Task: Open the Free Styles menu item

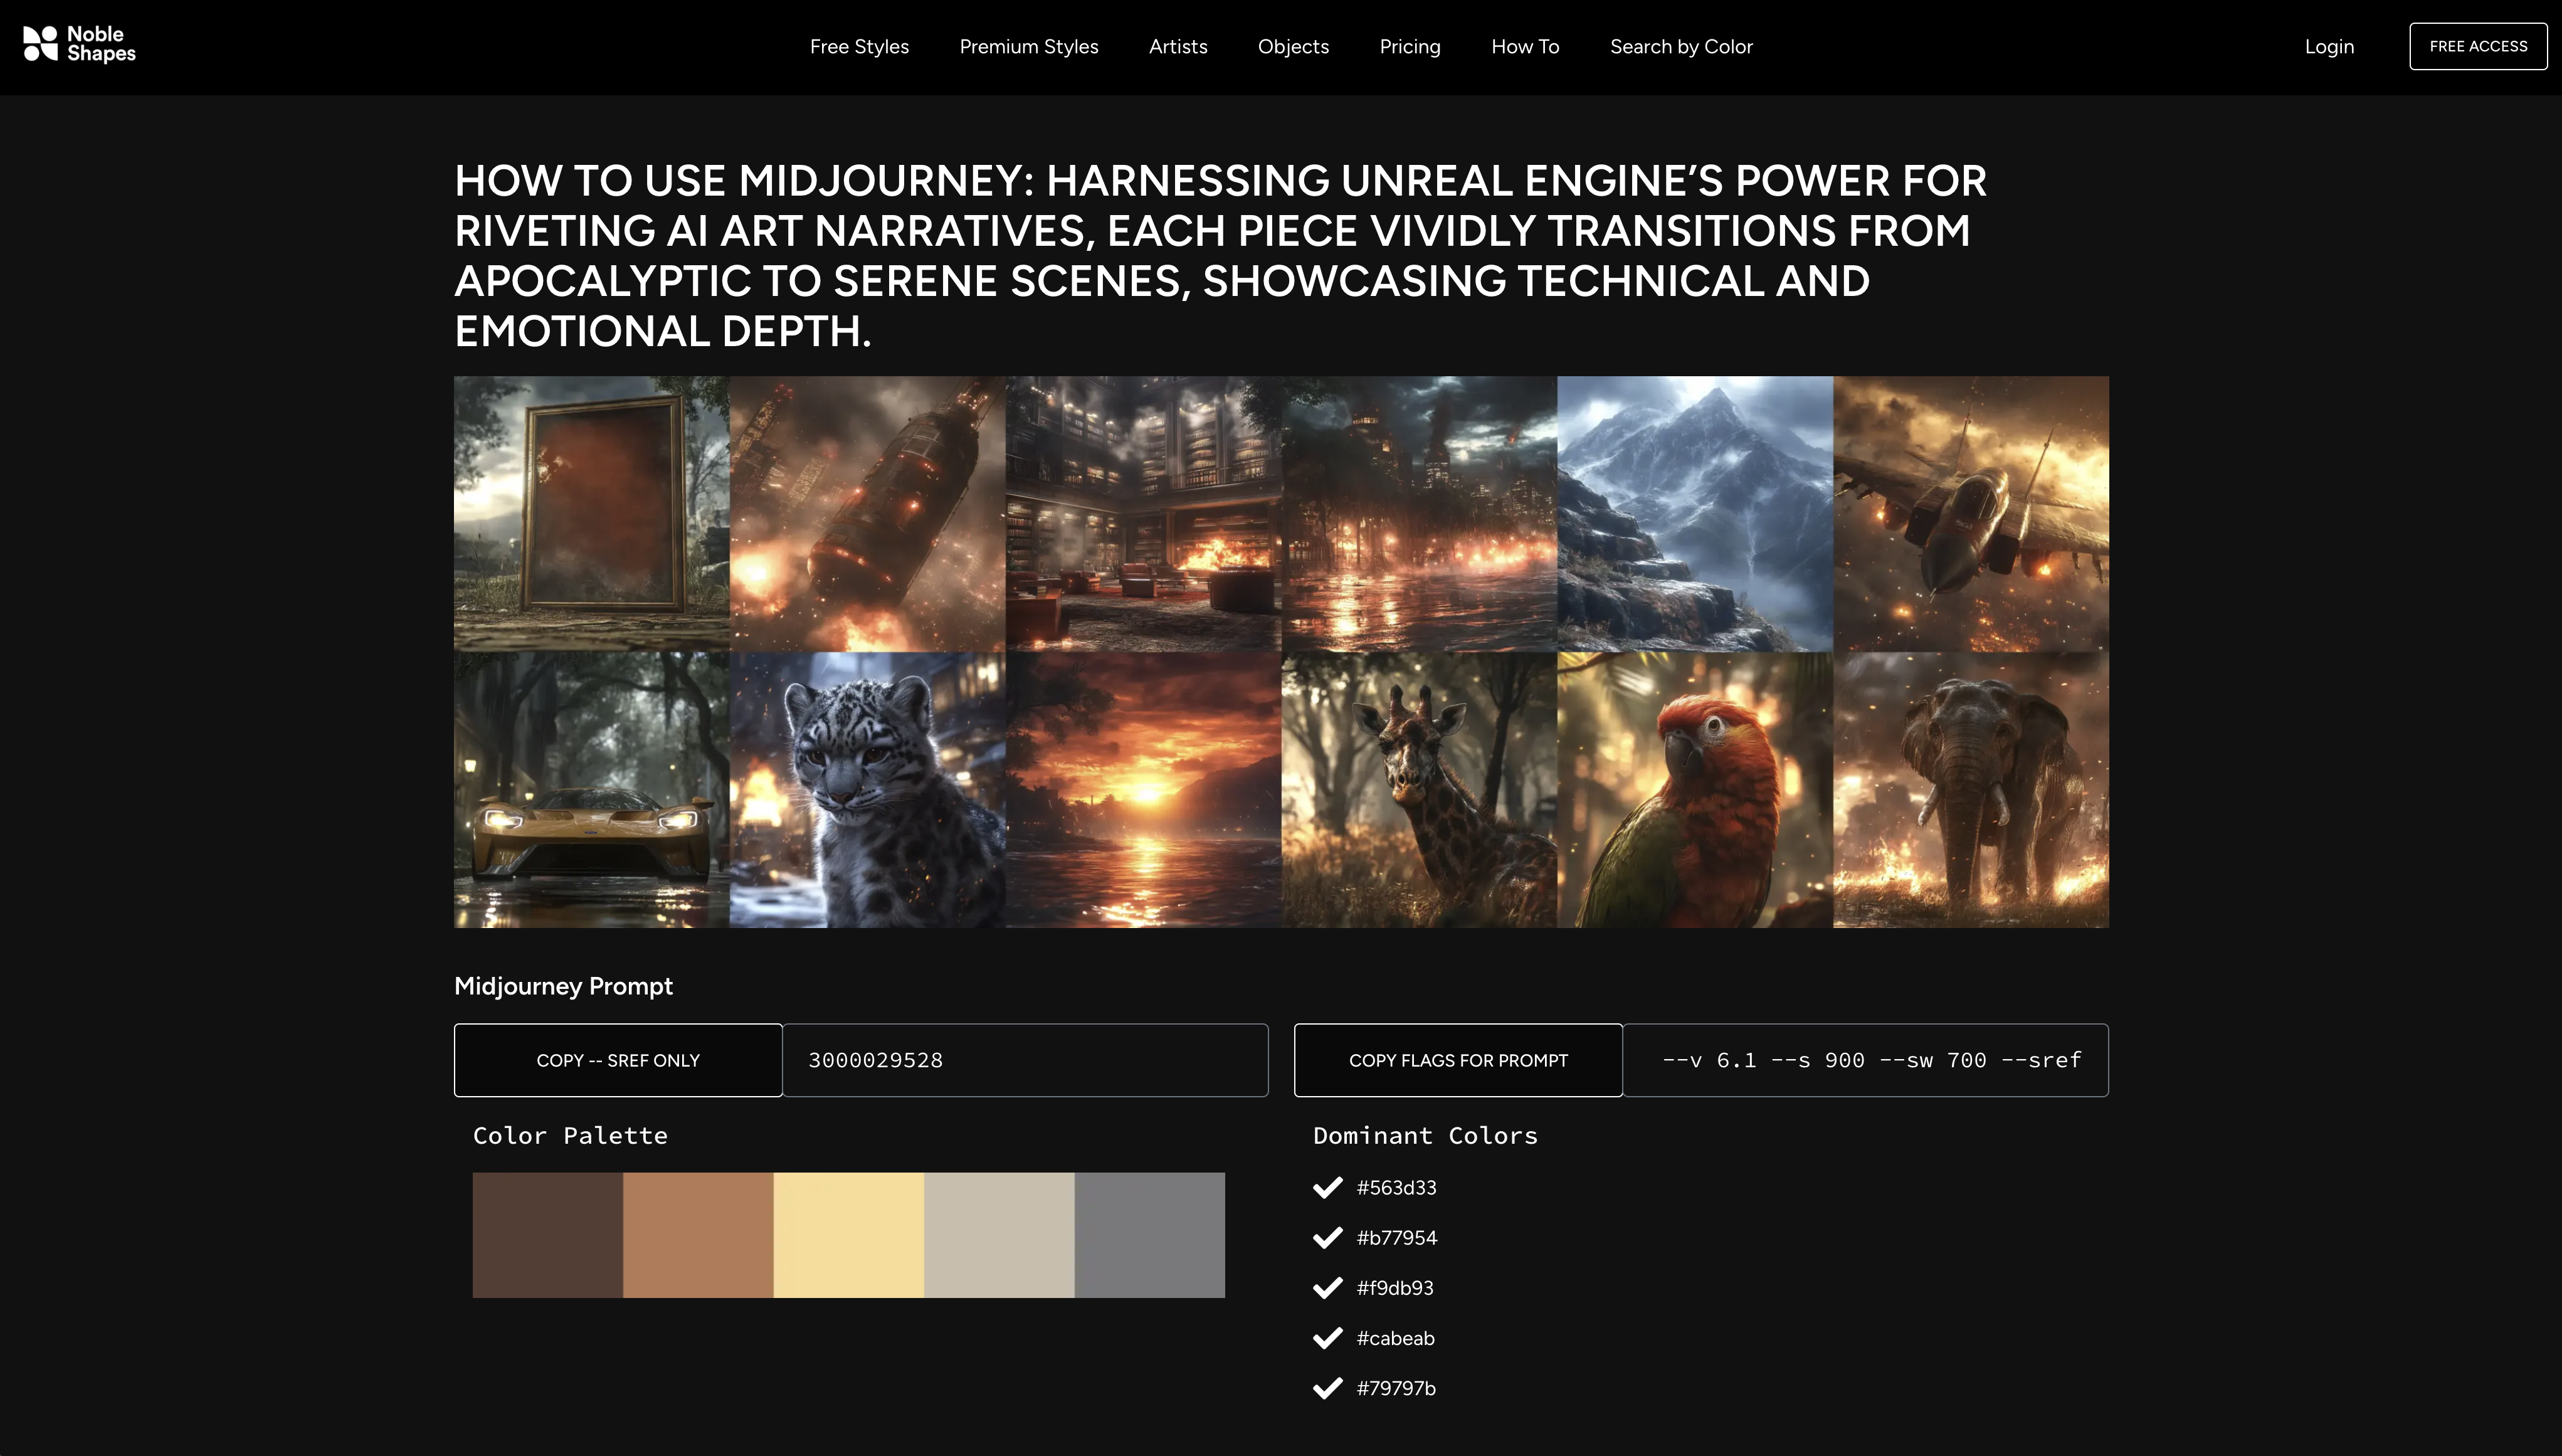Action: click(x=859, y=47)
